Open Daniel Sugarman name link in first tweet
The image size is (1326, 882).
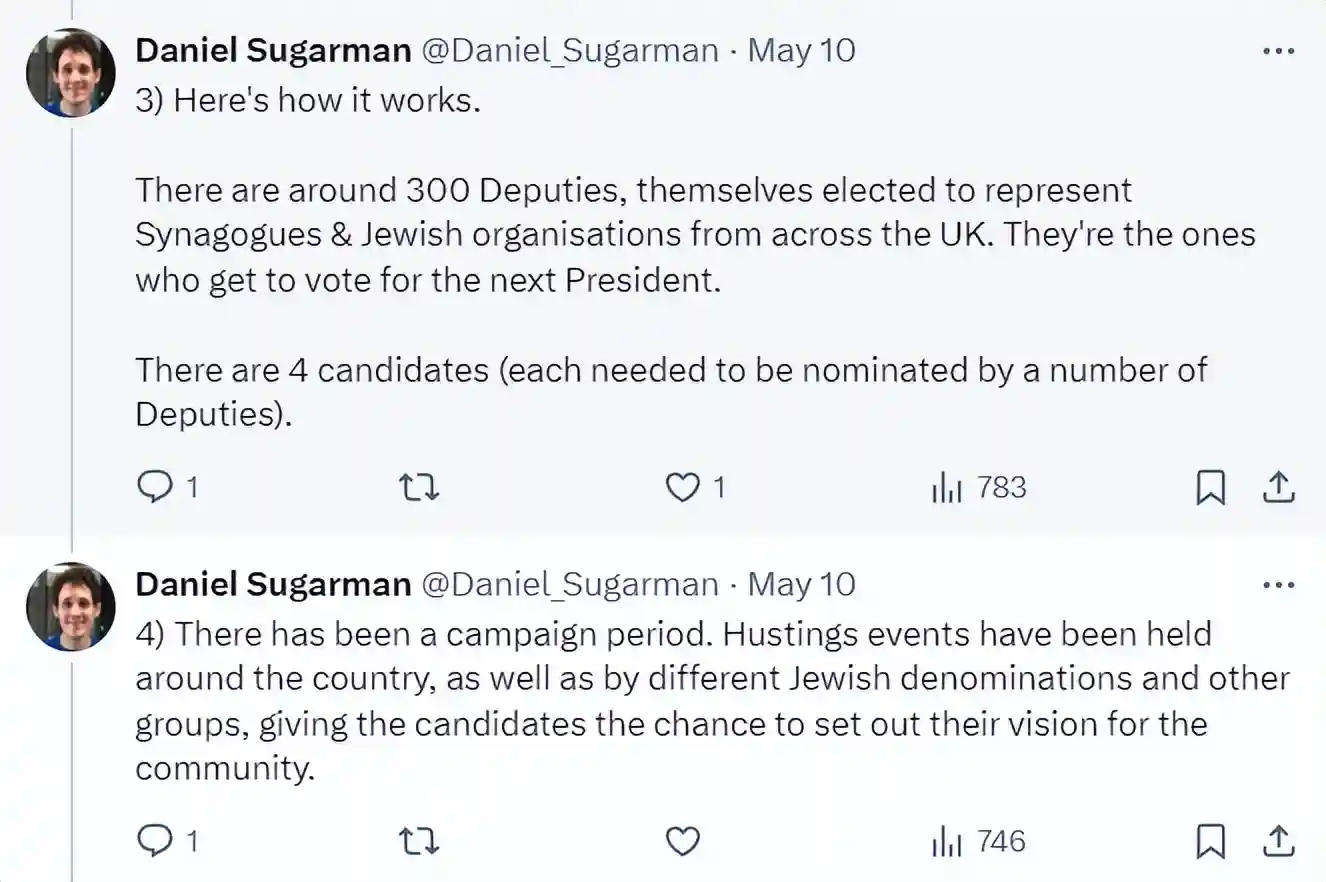273,50
